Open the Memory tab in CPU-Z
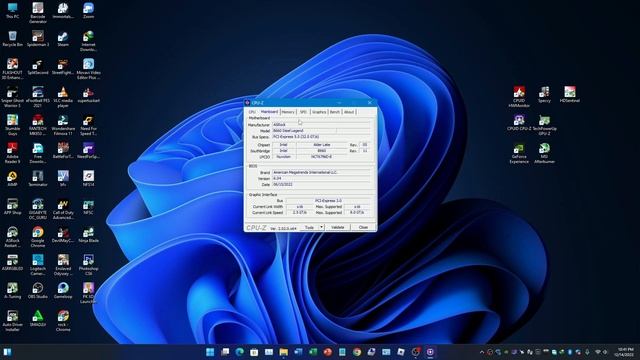The width and height of the screenshot is (640, 360). pyautogui.click(x=288, y=112)
